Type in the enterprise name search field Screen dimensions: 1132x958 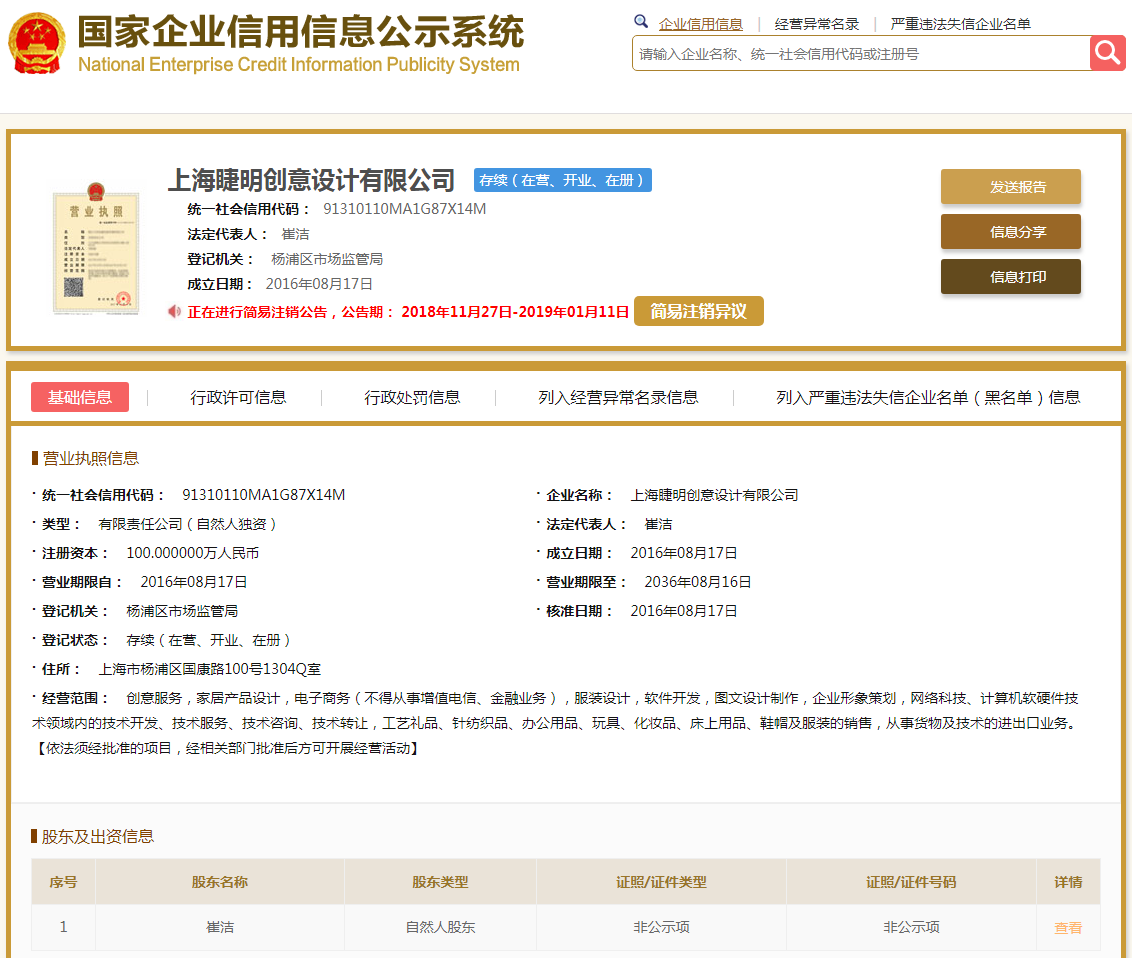[x=860, y=54]
